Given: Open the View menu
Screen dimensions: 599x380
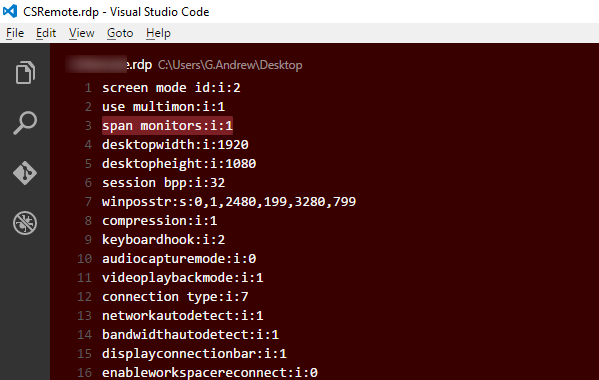Looking at the screenshot, I should click(81, 33).
